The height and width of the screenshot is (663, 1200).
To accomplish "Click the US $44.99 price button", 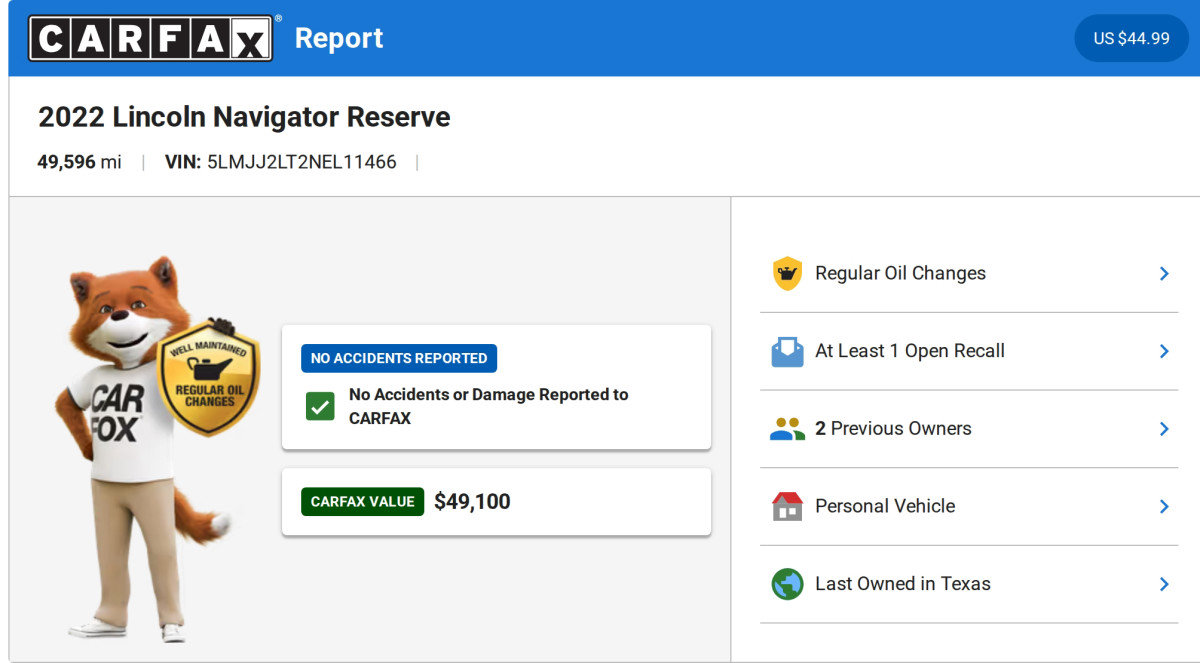I will pyautogui.click(x=1131, y=38).
